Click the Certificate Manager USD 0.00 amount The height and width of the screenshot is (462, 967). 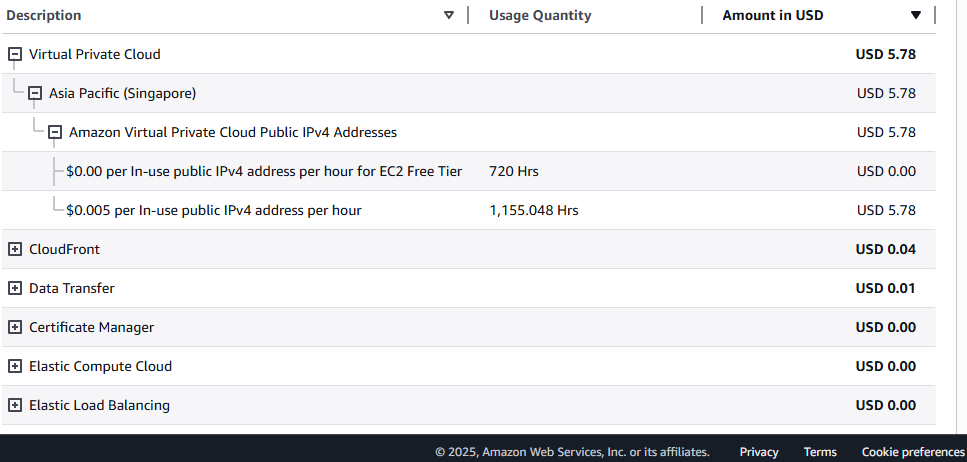pos(886,327)
